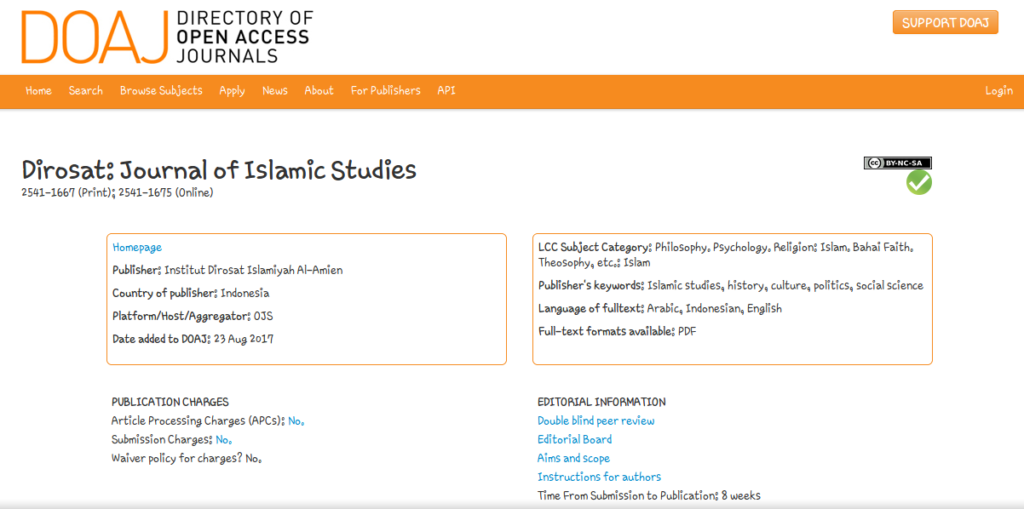Click the Article Processing Charges 'No' link
This screenshot has height=509, width=1024.
coord(295,421)
